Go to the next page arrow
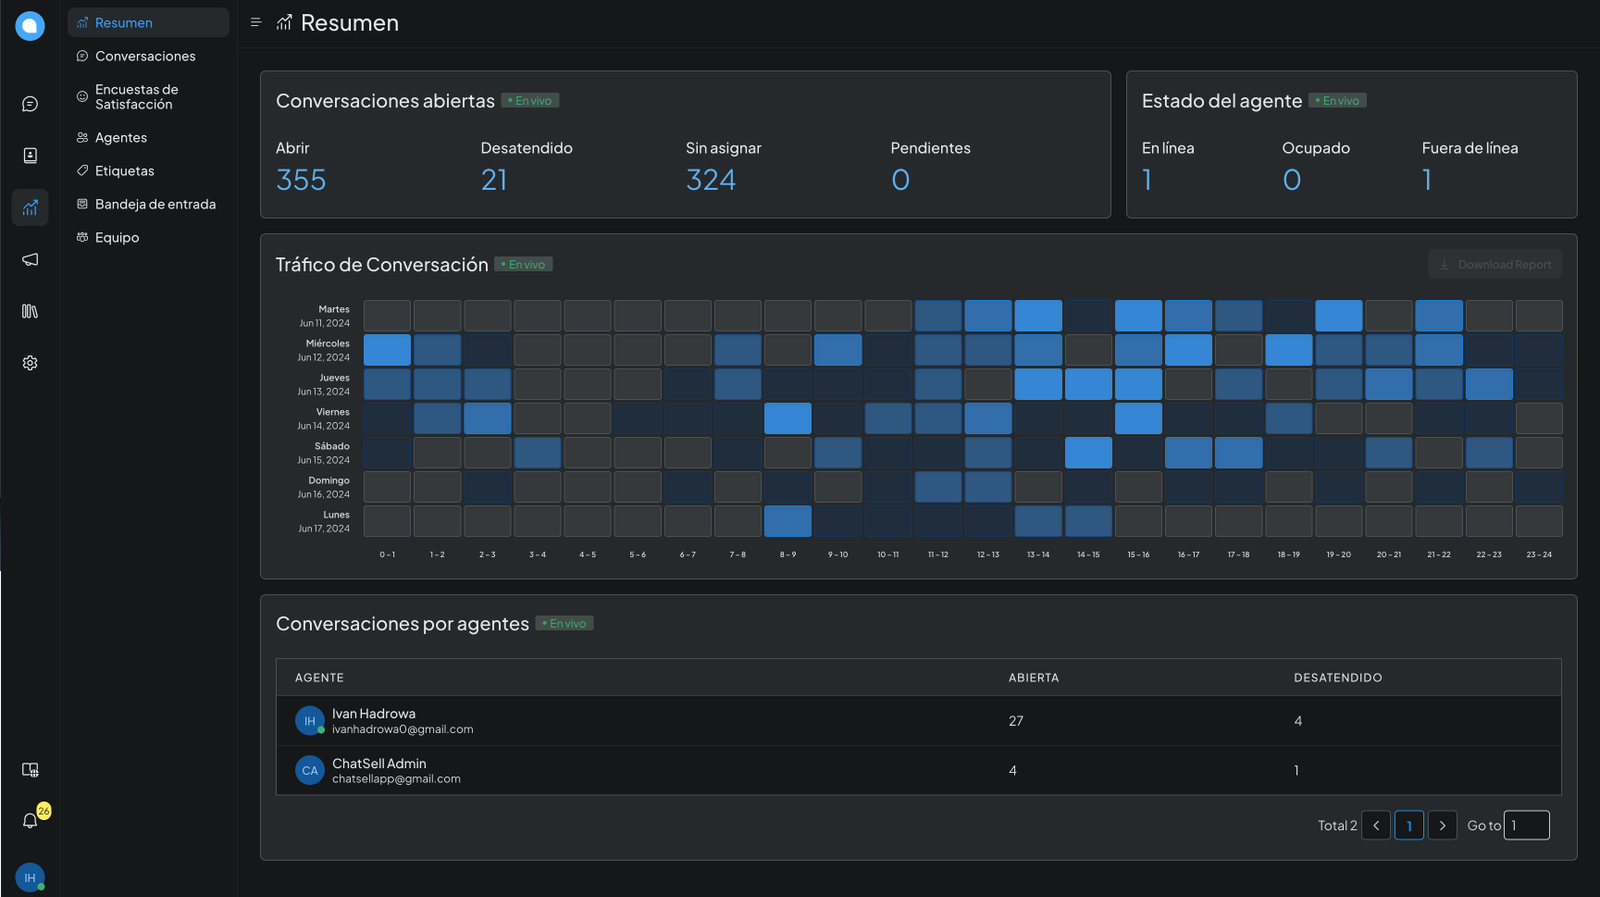The height and width of the screenshot is (897, 1600). (x=1442, y=825)
